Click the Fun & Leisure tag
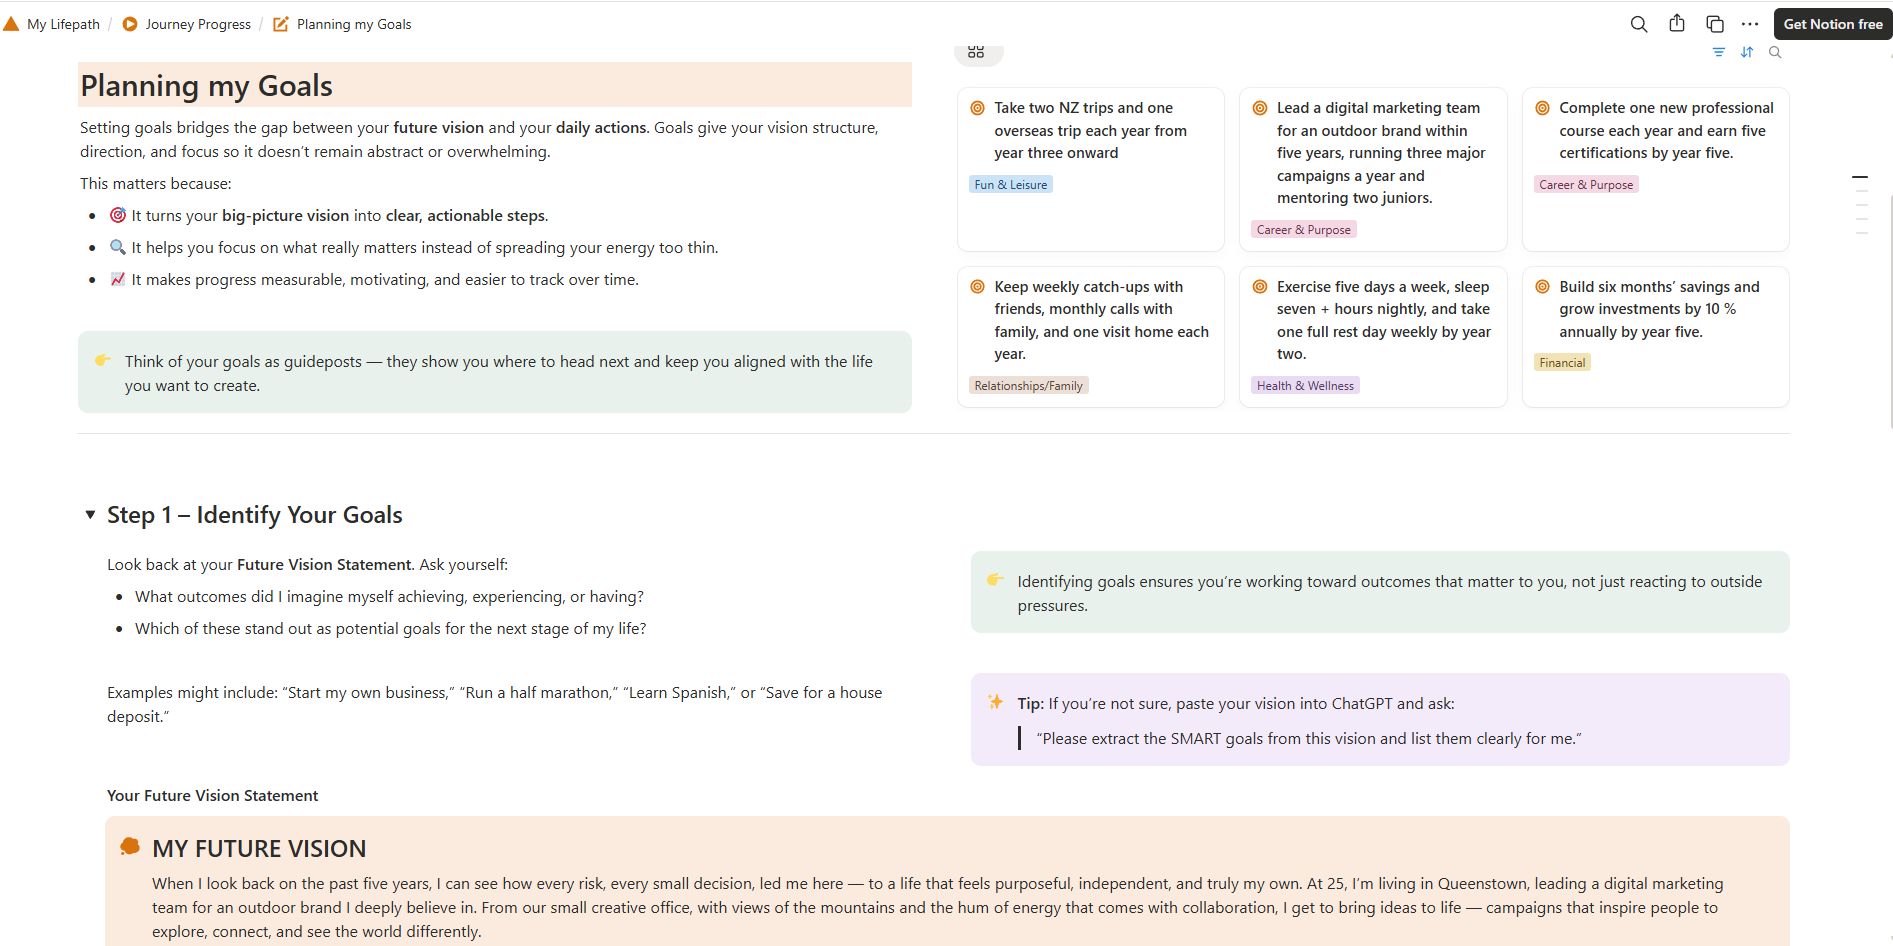Screen dimensions: 1893x946 (x=1010, y=185)
